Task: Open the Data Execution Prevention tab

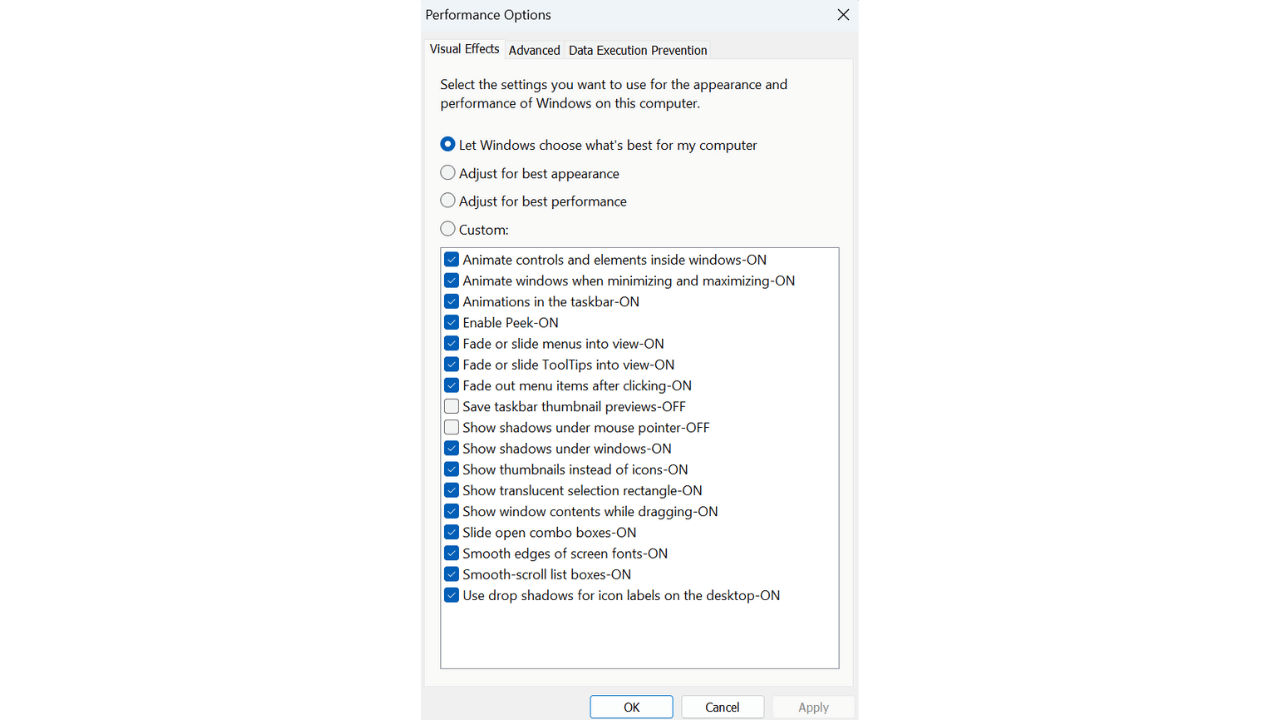Action: [x=637, y=50]
